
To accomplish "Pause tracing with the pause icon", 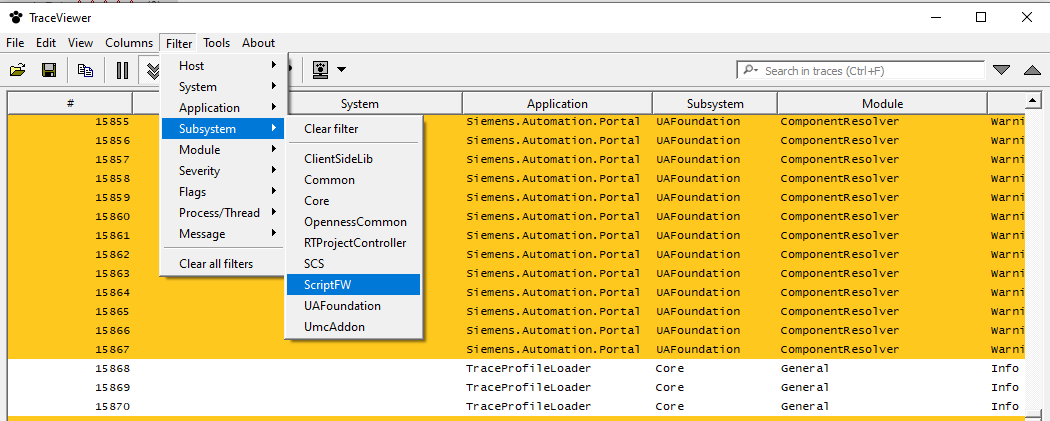I will [x=122, y=70].
